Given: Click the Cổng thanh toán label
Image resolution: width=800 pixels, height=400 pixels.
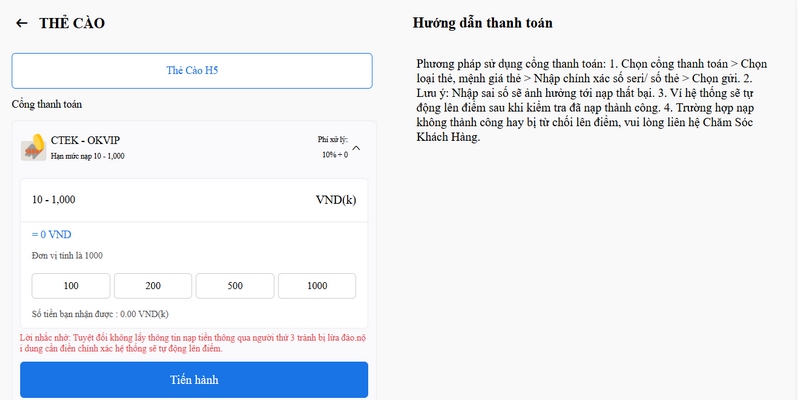Looking at the screenshot, I should click(x=47, y=105).
